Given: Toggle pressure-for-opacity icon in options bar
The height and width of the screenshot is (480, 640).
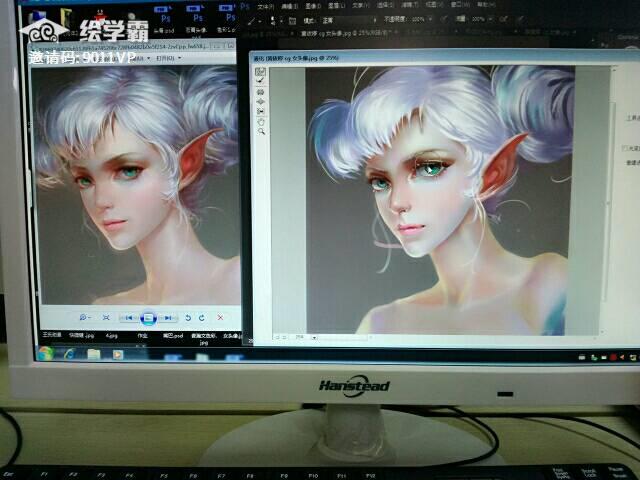Looking at the screenshot, I should click(x=444, y=19).
